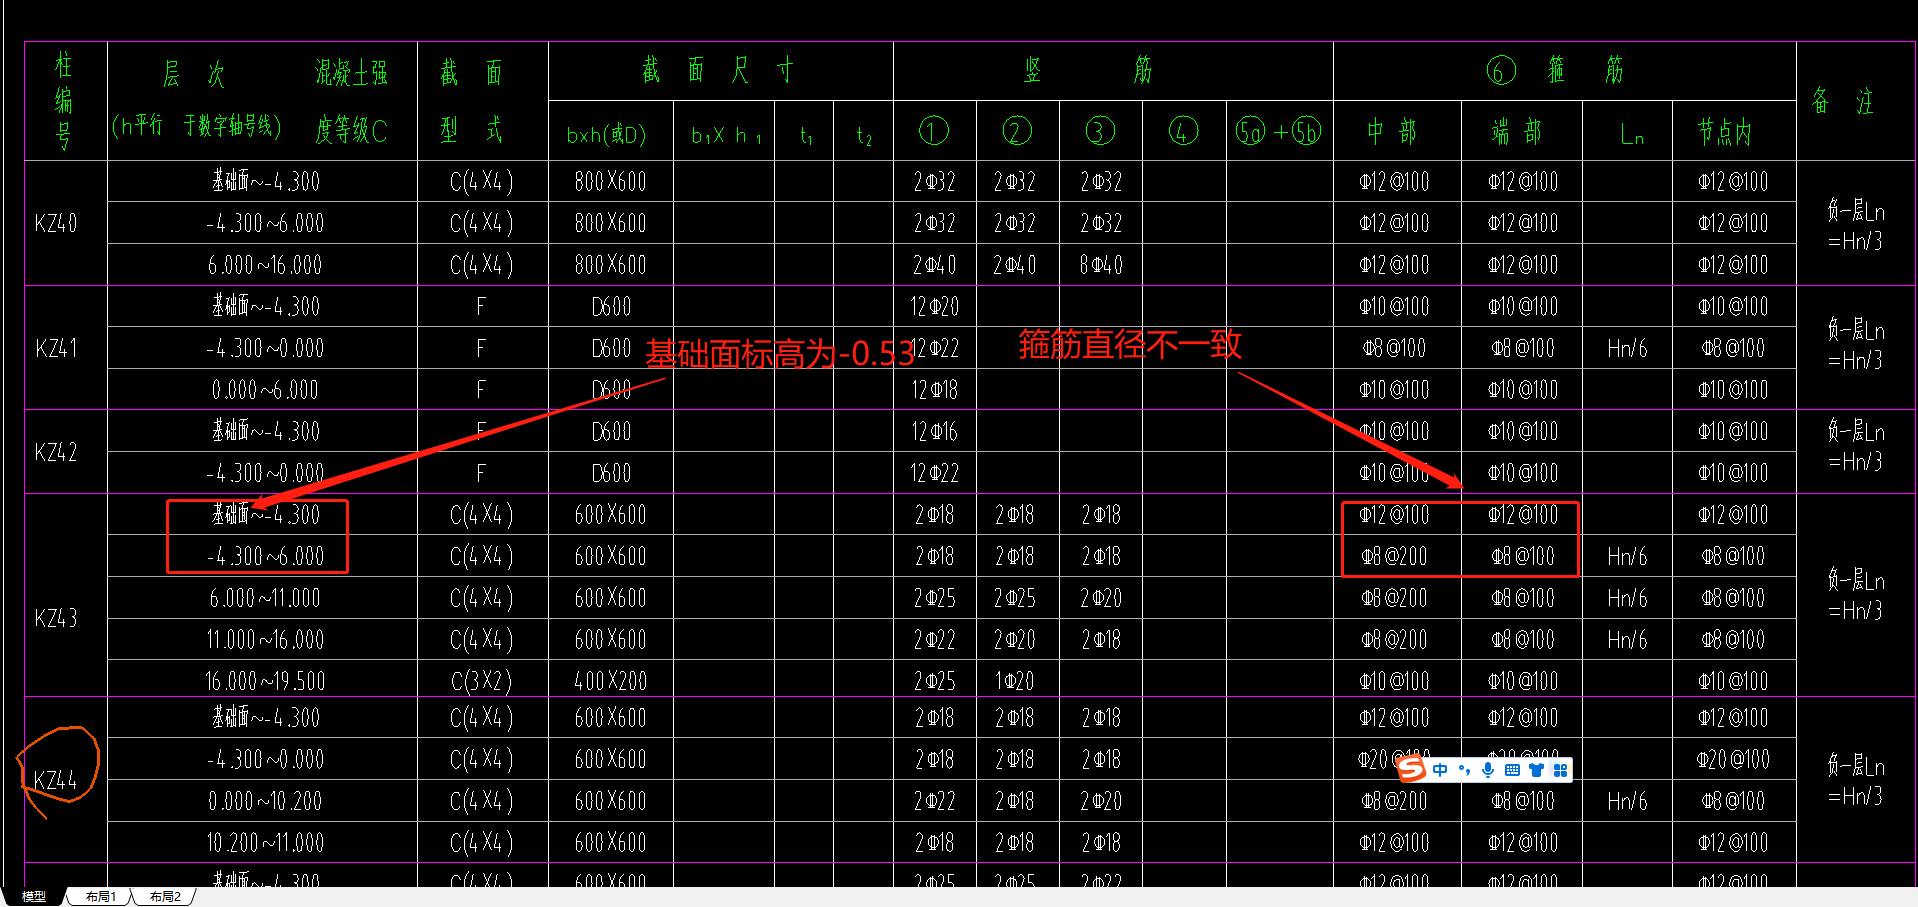Viewport: 1918px width, 907px height.
Task: Select the KZ43 column label
Action: 56,618
